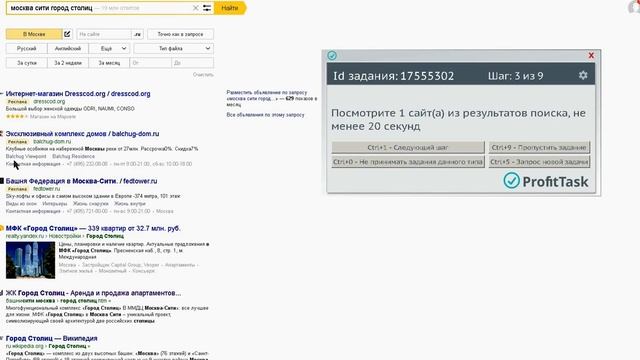Image resolution: width=640 pixels, height=360 pixels.
Task: Click the green fedtower.ru URL
Action: 47,189
